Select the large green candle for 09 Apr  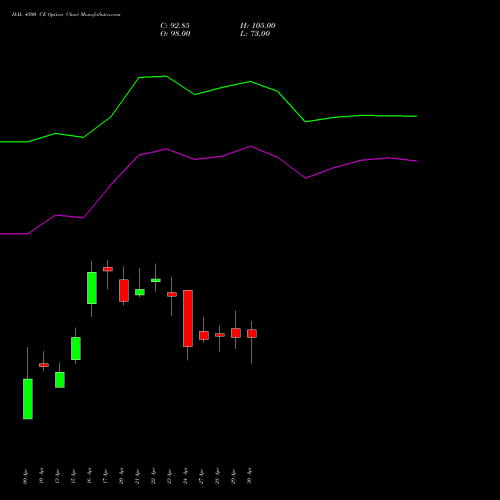pos(28,399)
